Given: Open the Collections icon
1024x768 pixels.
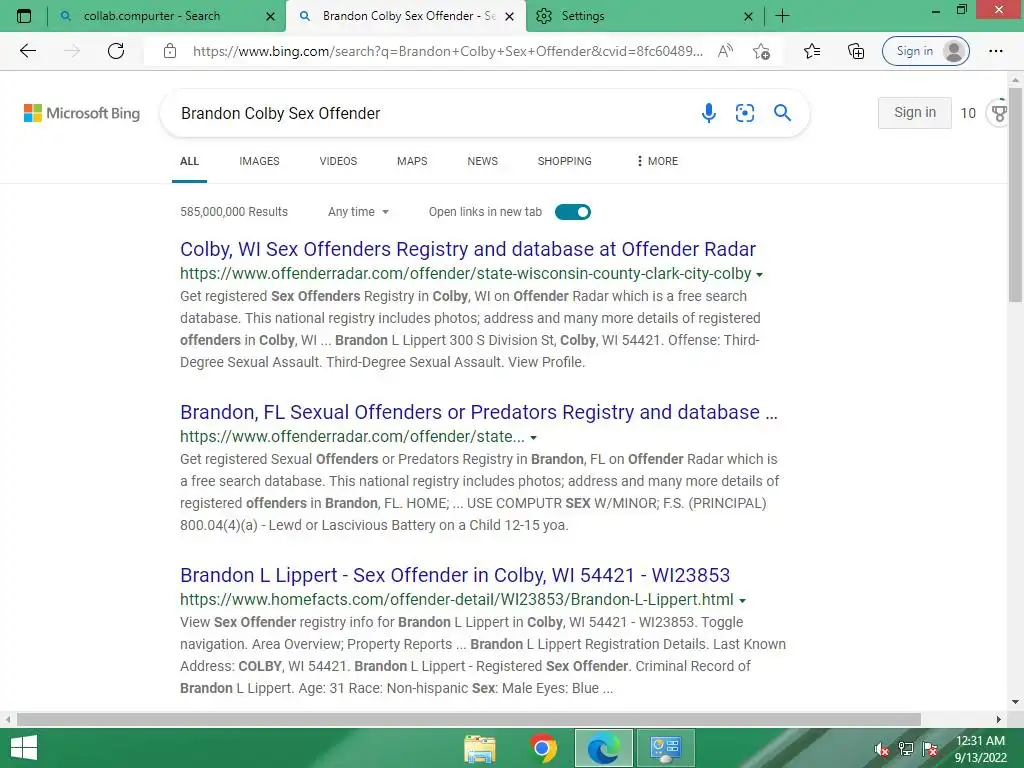Looking at the screenshot, I should 856,51.
